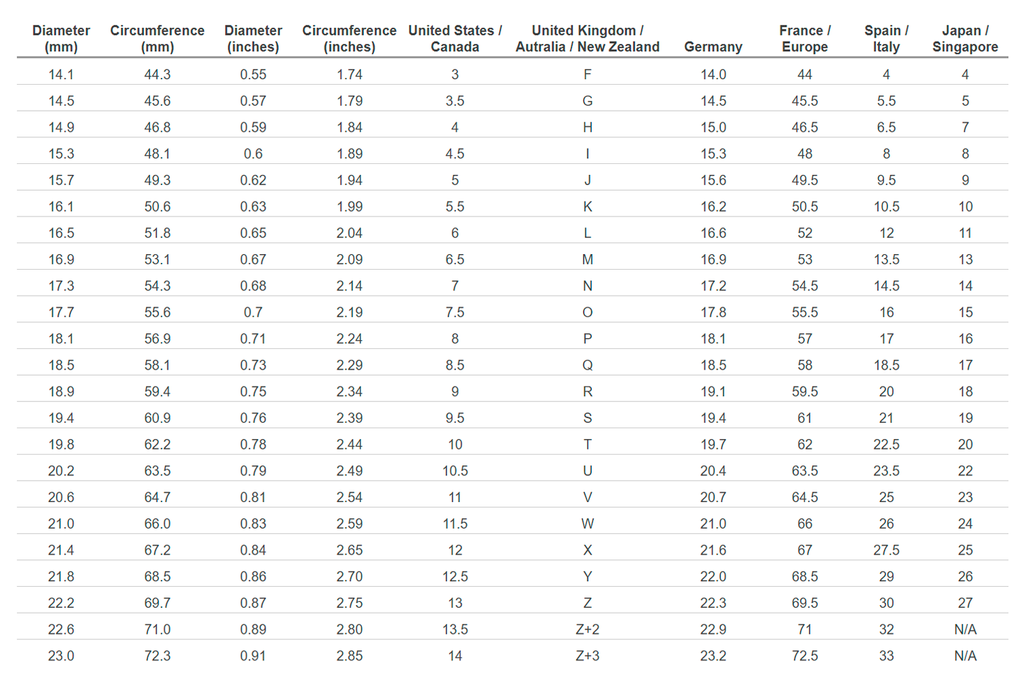Click the Diameter (inches) column header
The height and width of the screenshot is (683, 1024).
(x=253, y=39)
